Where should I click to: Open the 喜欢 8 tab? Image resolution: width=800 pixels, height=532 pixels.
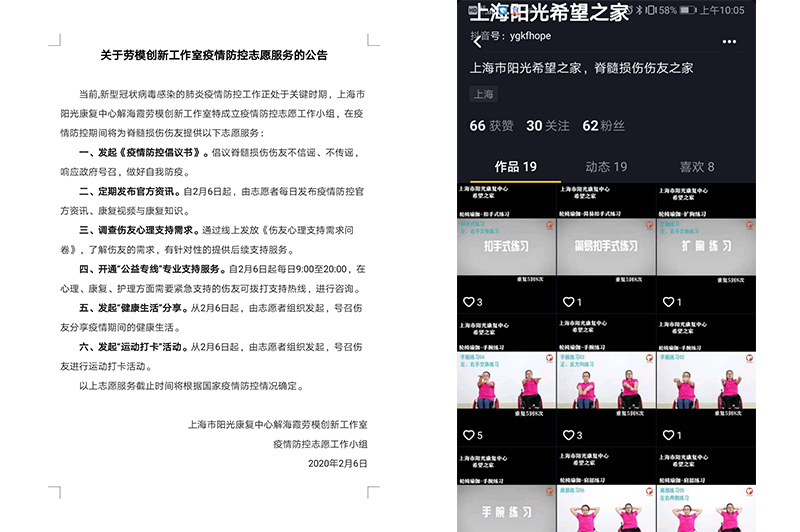click(697, 166)
